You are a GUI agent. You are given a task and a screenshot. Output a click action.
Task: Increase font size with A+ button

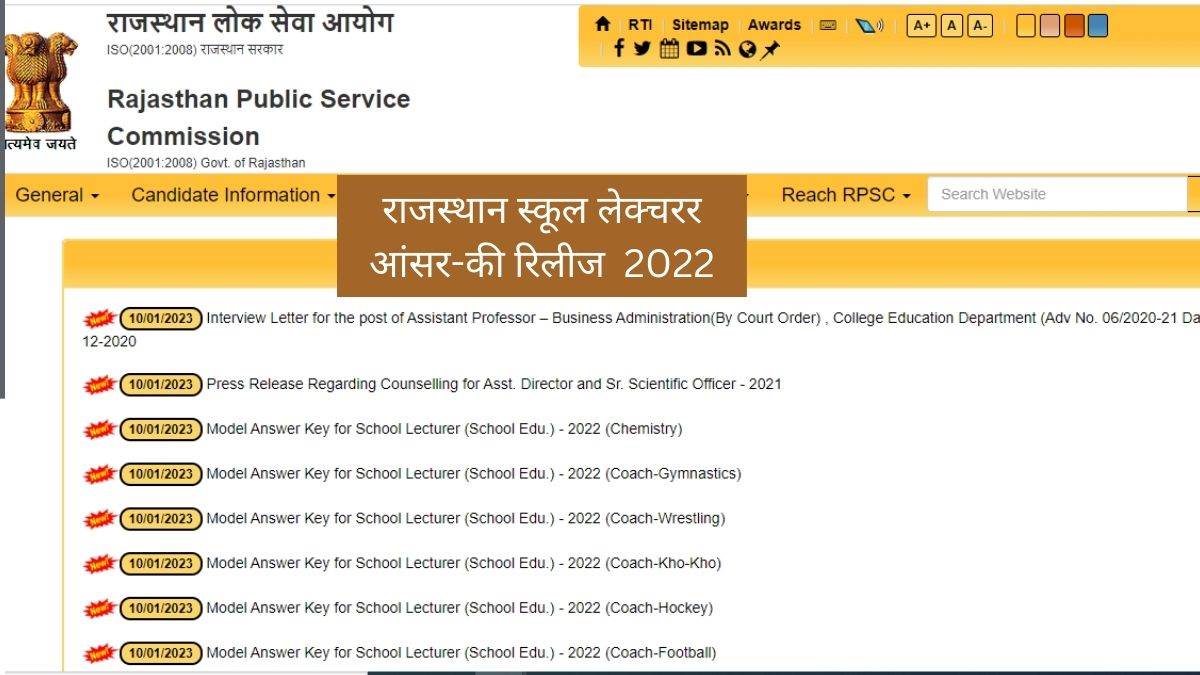pyautogui.click(x=921, y=25)
